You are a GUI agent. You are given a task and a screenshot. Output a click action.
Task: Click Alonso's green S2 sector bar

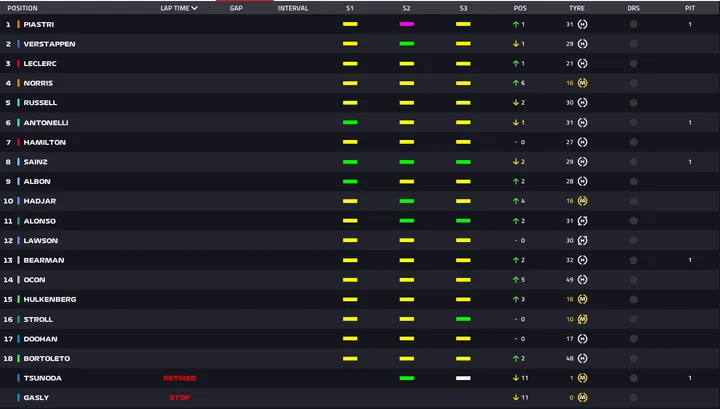click(407, 221)
